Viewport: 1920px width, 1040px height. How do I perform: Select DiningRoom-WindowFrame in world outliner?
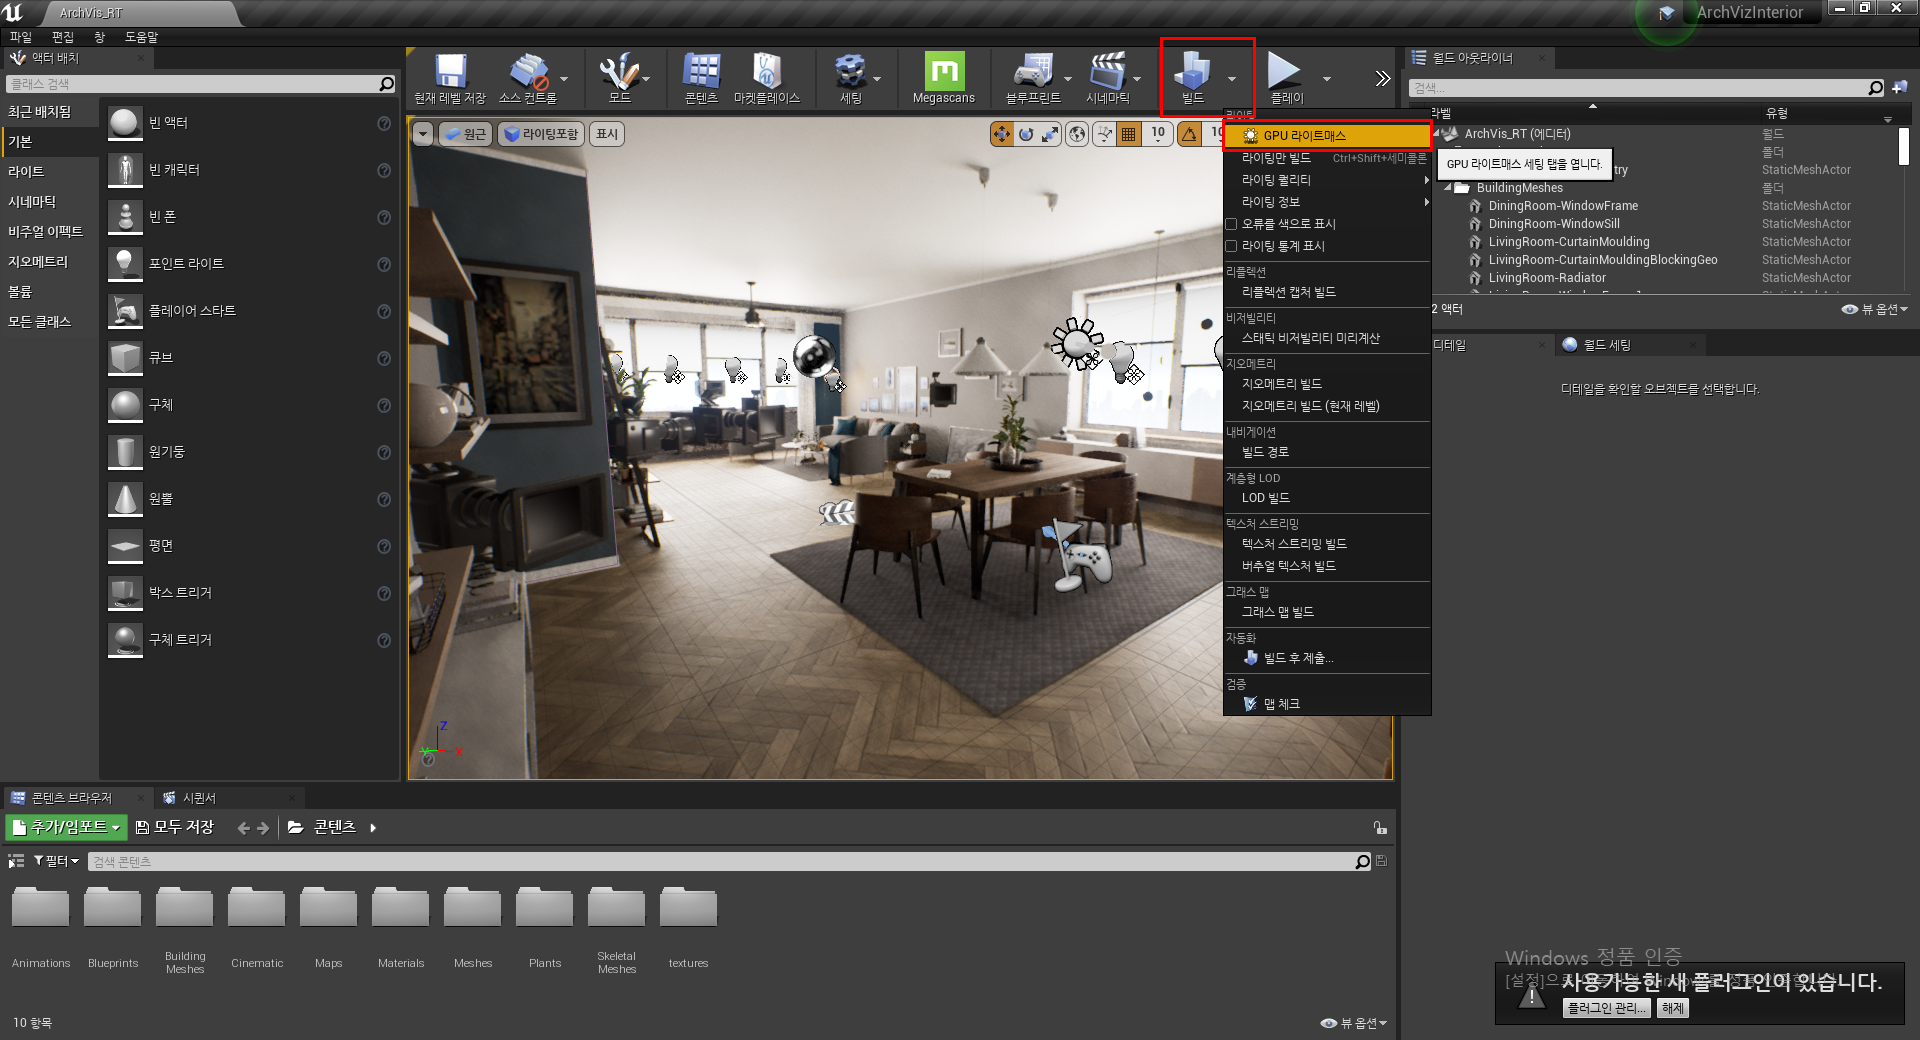click(x=1563, y=206)
